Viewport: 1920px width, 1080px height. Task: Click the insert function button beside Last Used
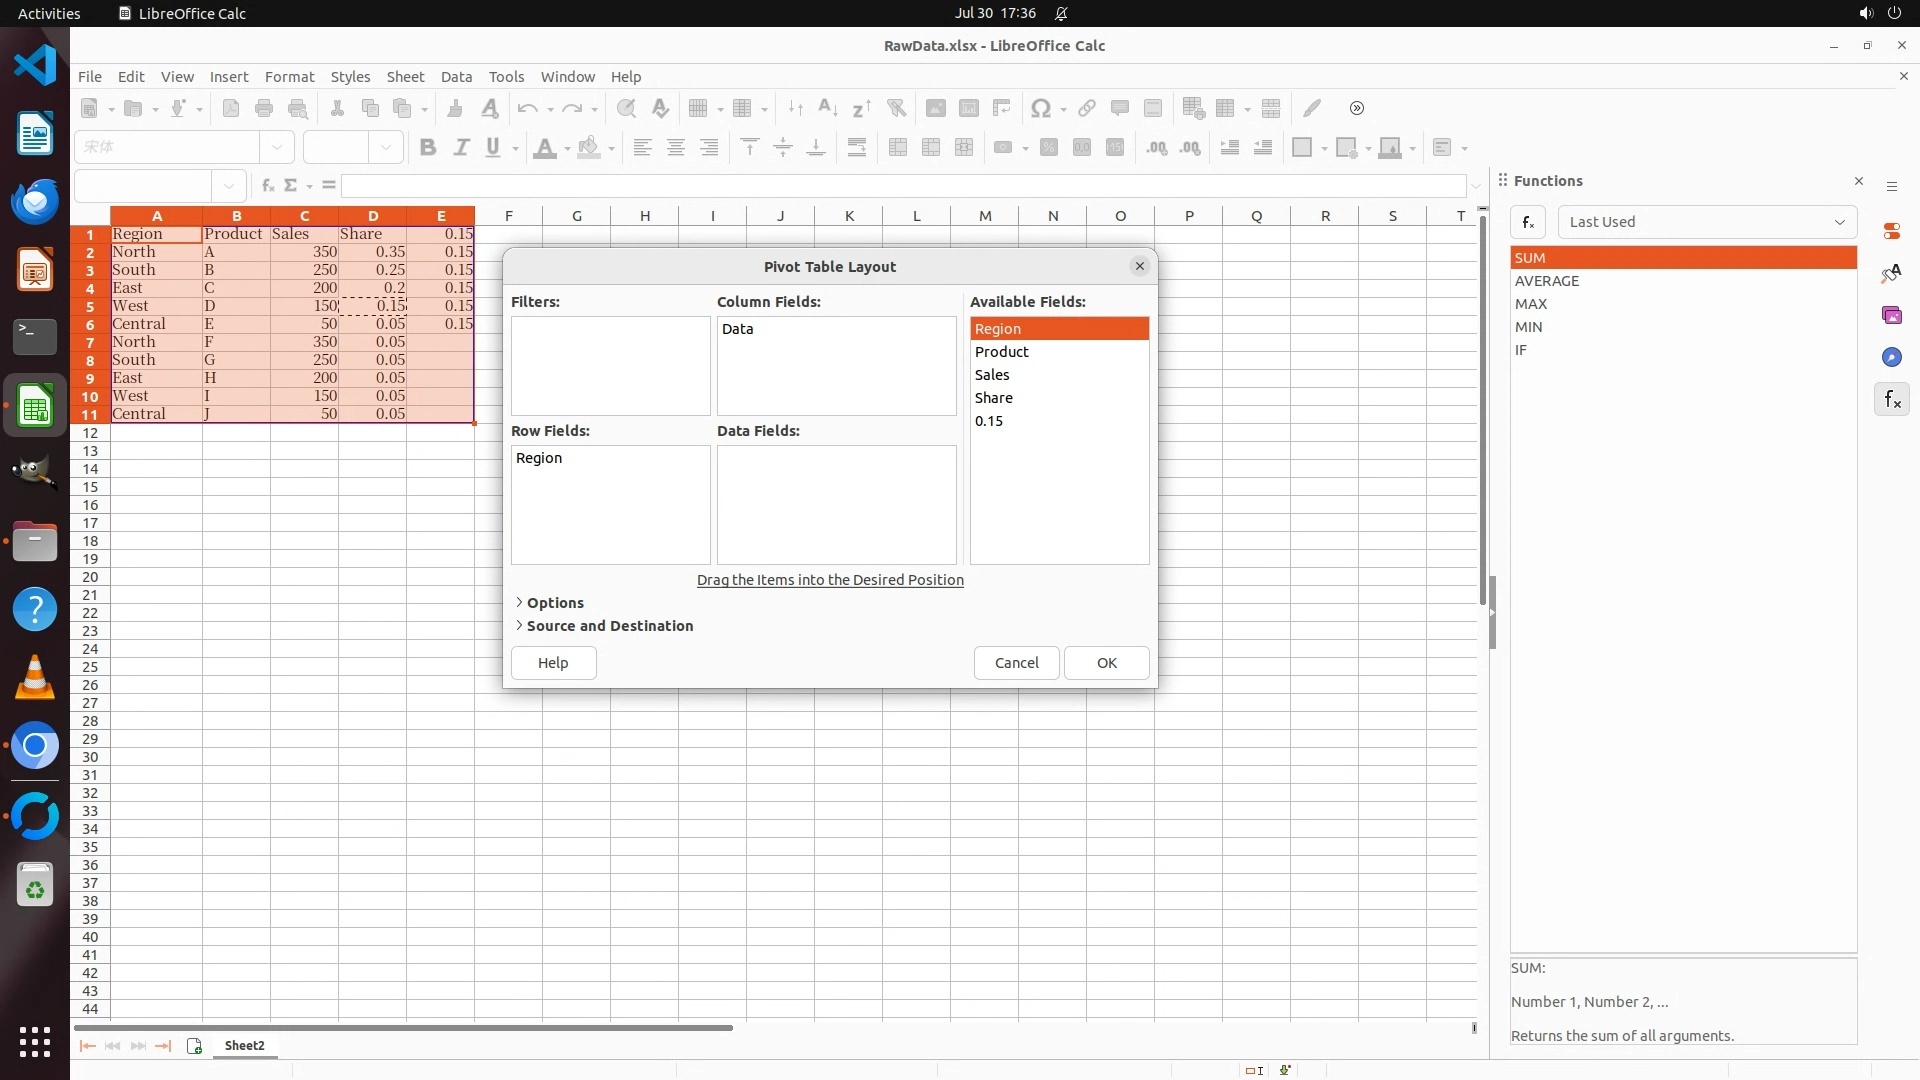(x=1528, y=222)
